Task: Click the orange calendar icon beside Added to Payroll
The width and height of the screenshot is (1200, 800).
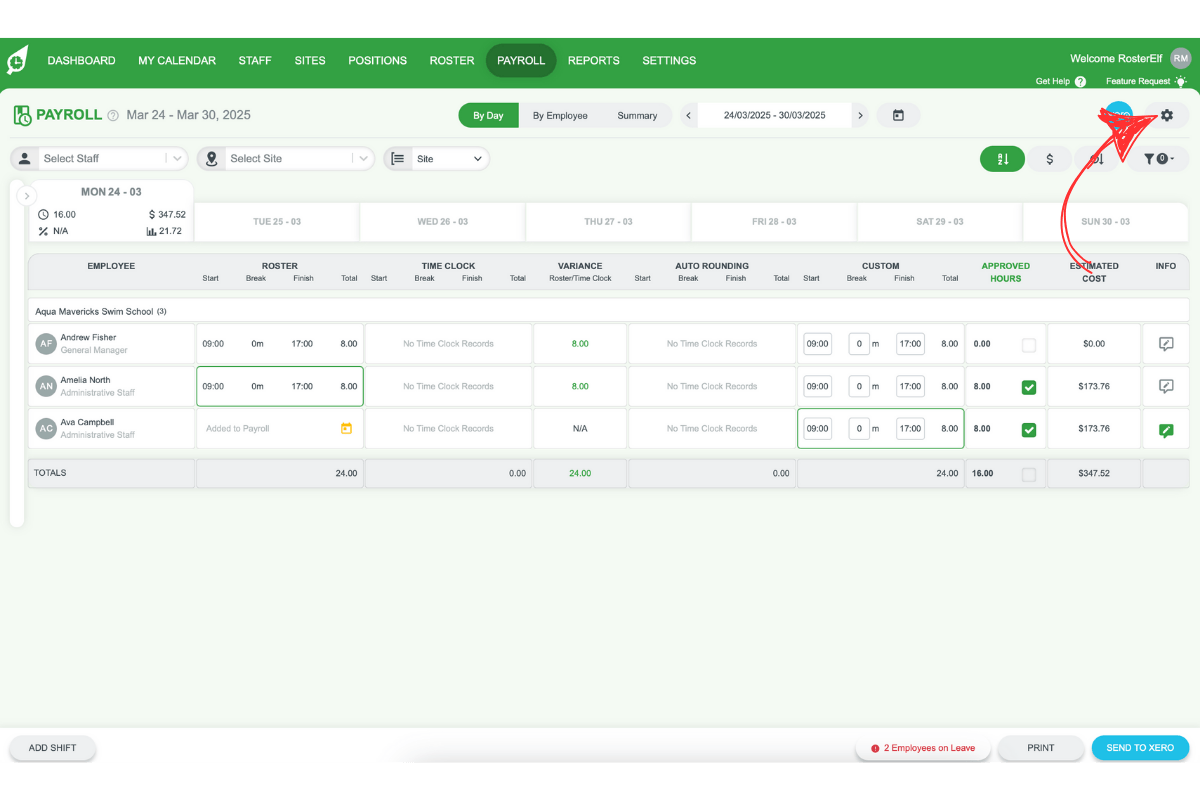Action: 345,428
